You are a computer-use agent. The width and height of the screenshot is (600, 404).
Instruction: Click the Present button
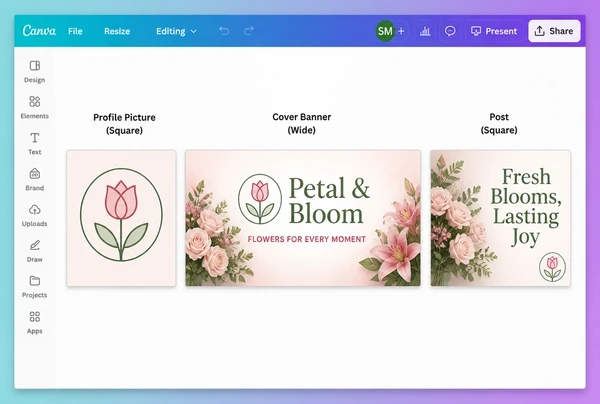coord(494,31)
